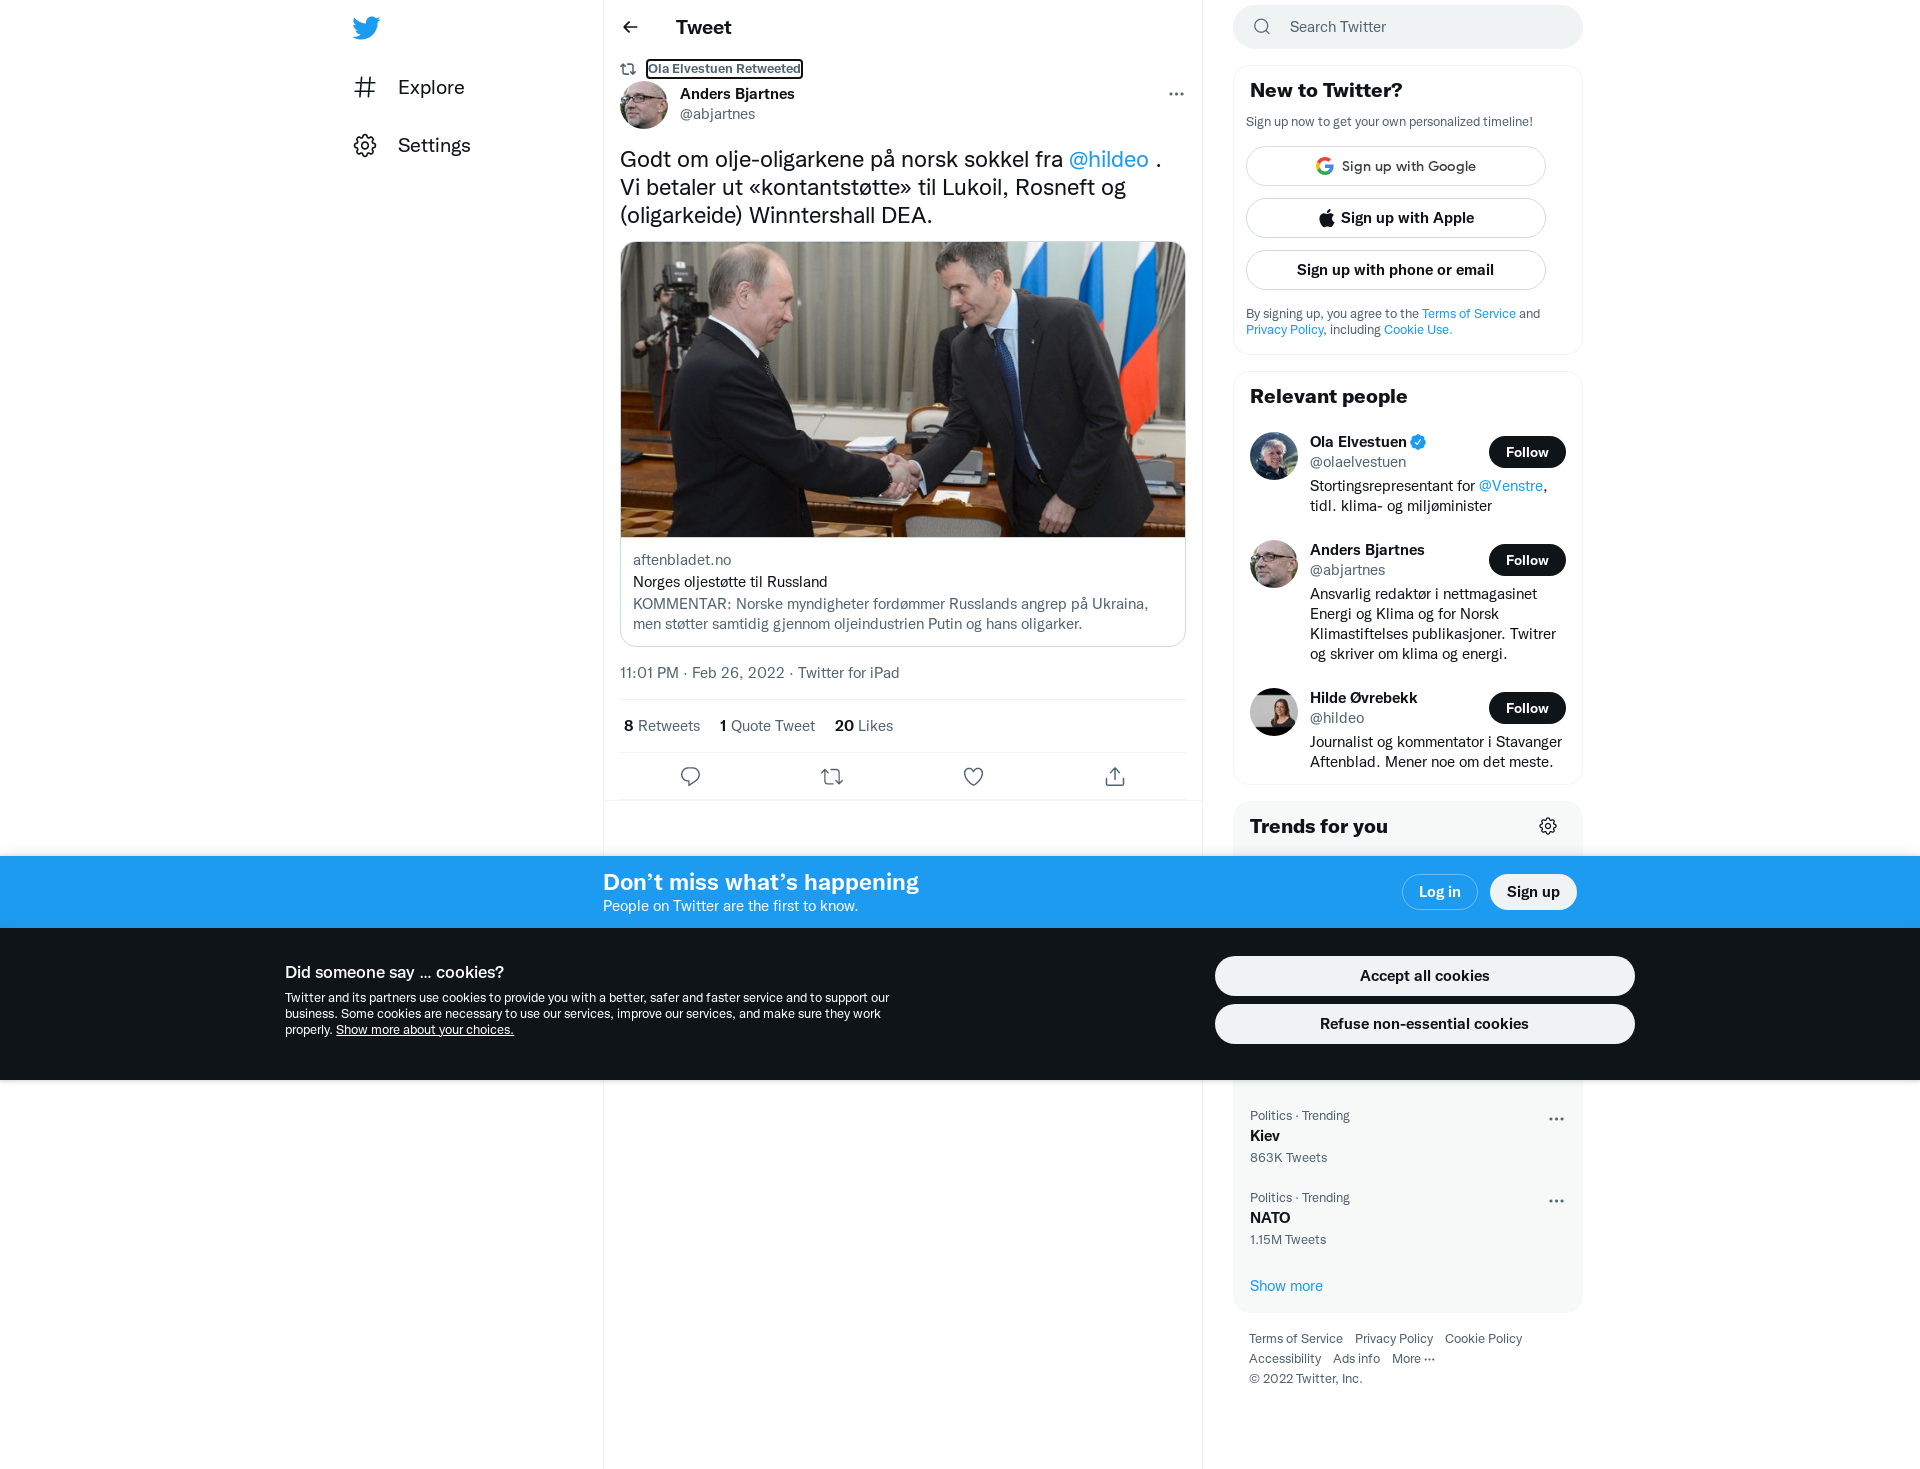Open Trends for you settings gear
Viewport: 1920px width, 1469px height.
click(1548, 826)
